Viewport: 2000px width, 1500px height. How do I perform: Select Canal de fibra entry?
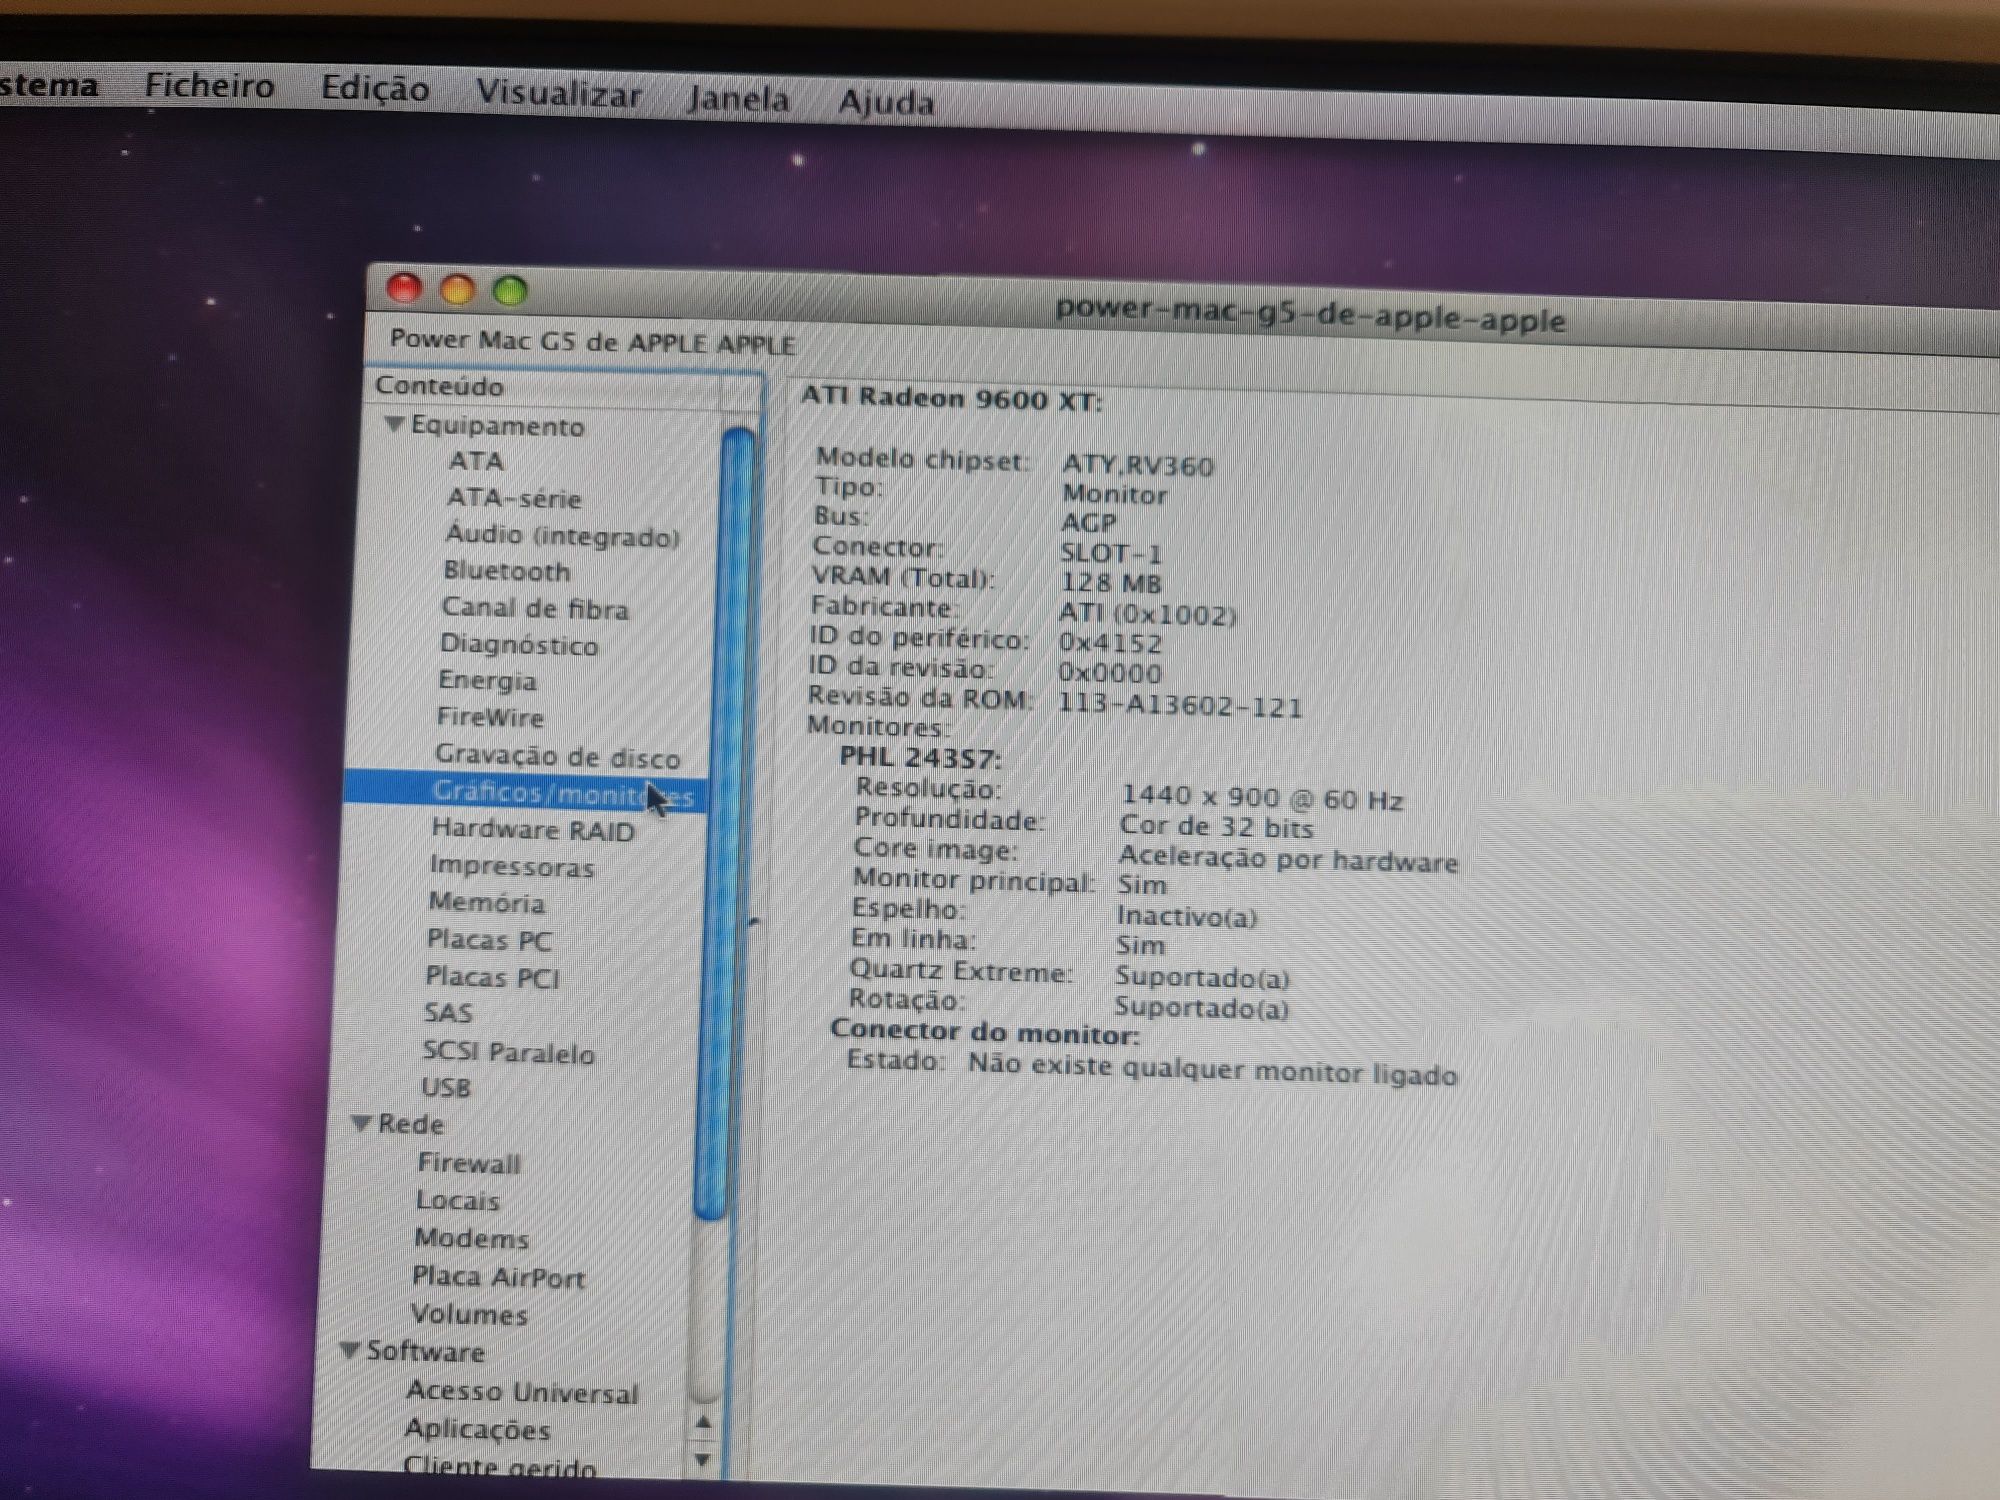point(535,608)
